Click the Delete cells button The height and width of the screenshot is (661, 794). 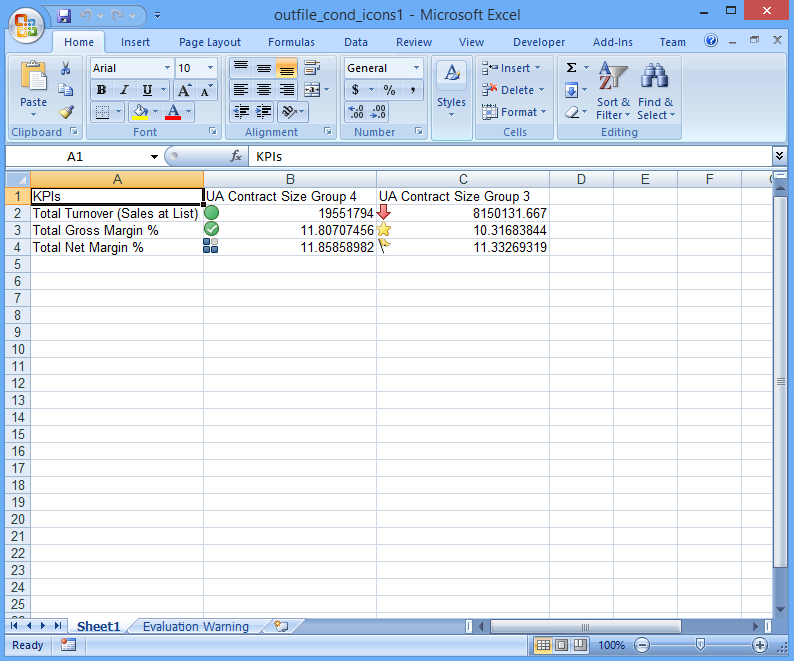513,90
